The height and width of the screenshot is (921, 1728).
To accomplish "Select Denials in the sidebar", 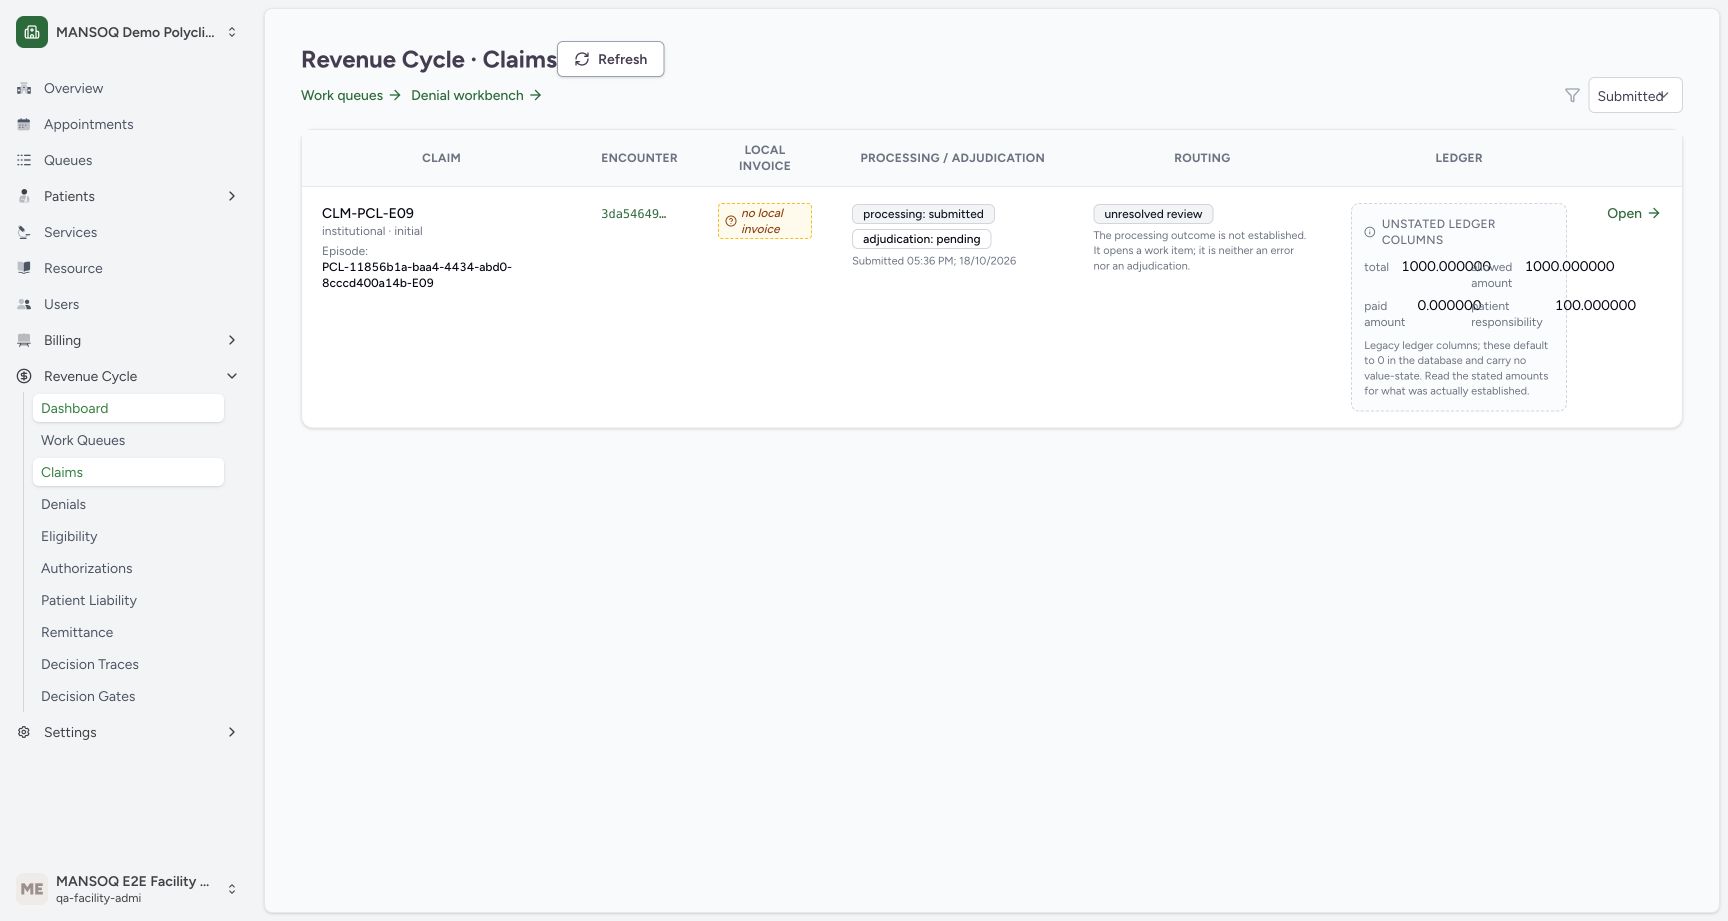I will [128, 504].
